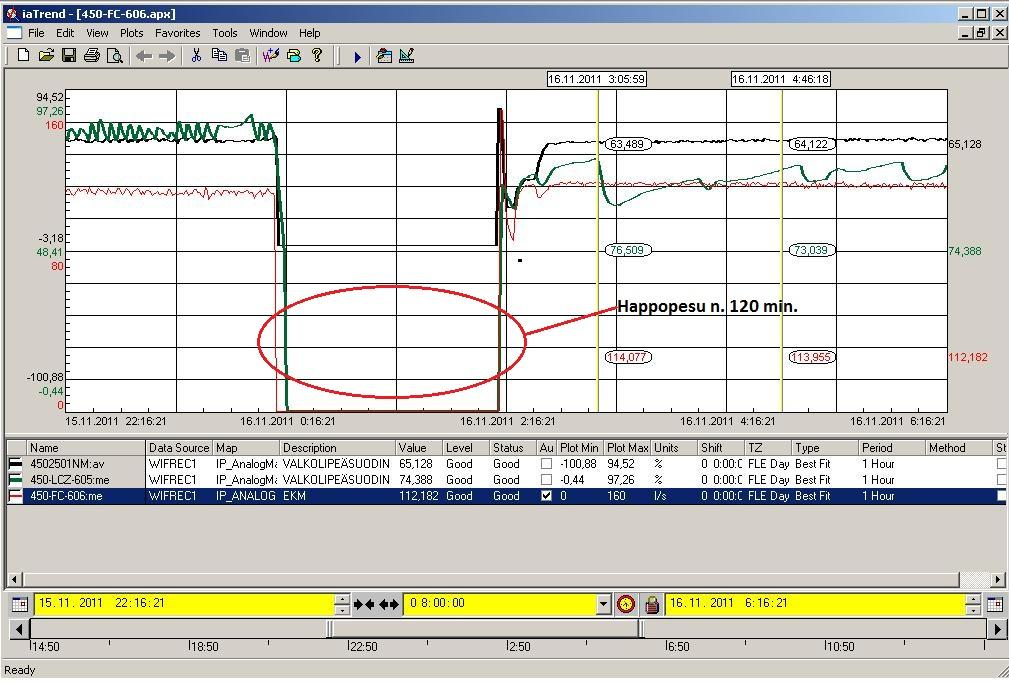Enable Auto scale for 4502501NM:av row
The height and width of the screenshot is (682, 1009).
point(546,463)
